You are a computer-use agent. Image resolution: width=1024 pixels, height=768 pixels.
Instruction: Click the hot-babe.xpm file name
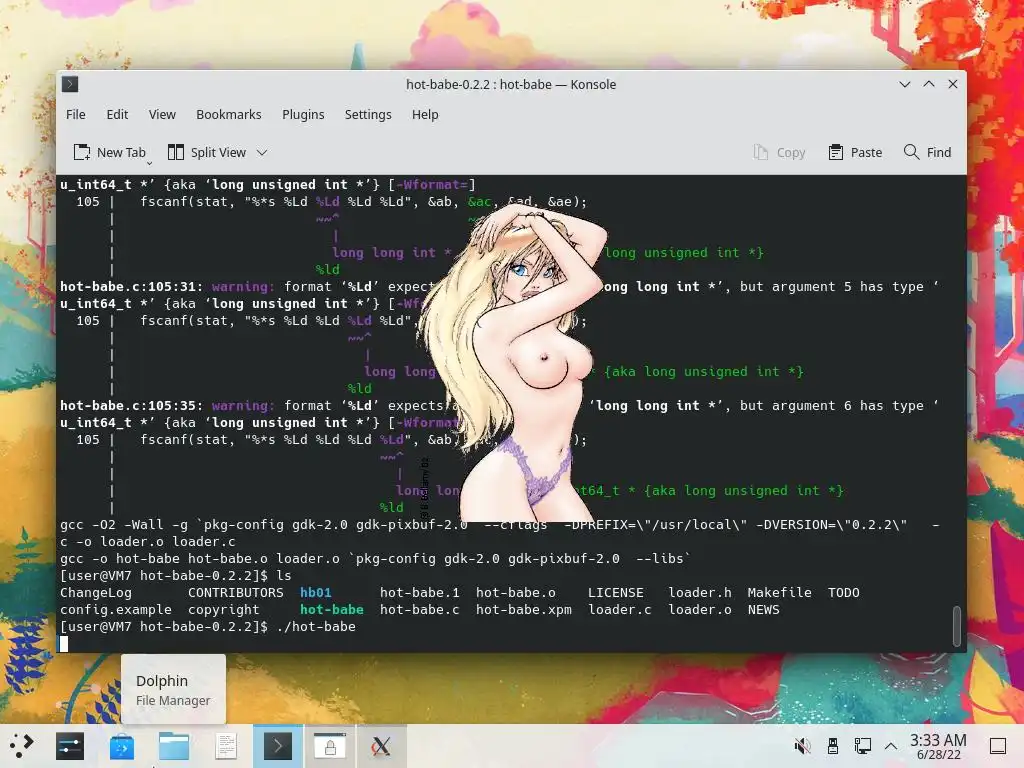[524, 609]
